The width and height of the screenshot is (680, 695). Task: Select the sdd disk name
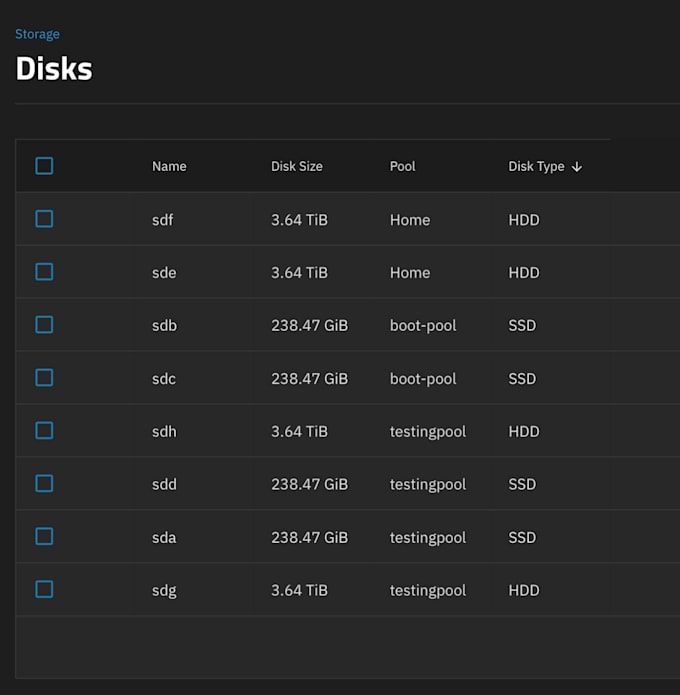[164, 484]
